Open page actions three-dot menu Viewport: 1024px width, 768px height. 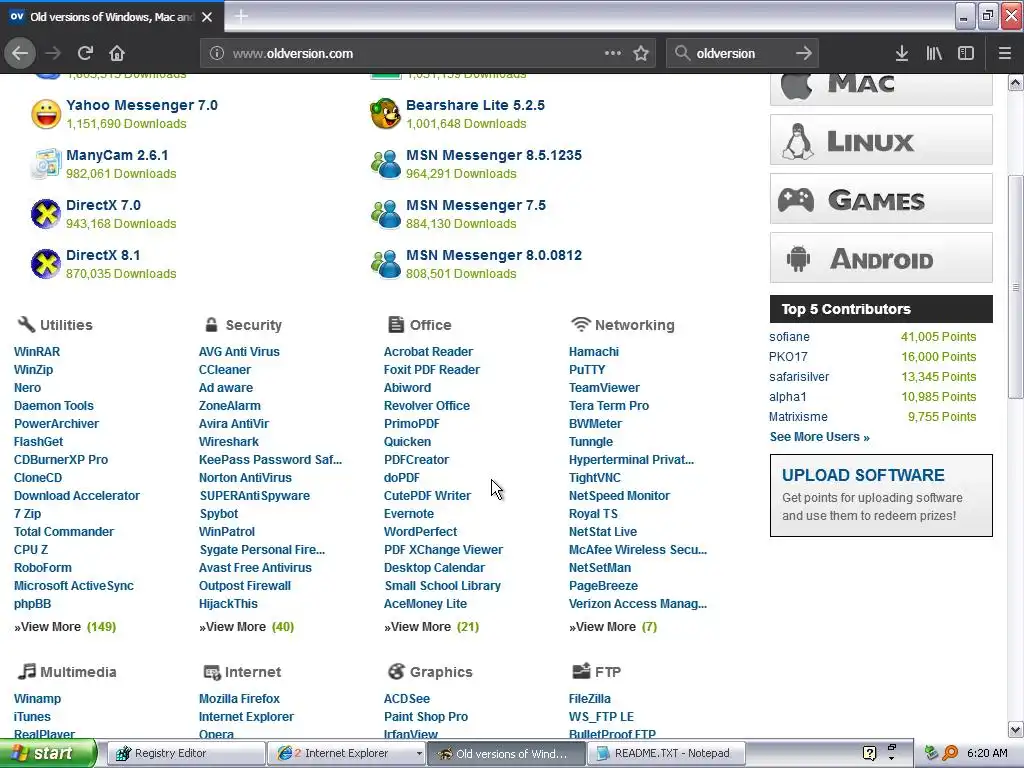click(613, 53)
